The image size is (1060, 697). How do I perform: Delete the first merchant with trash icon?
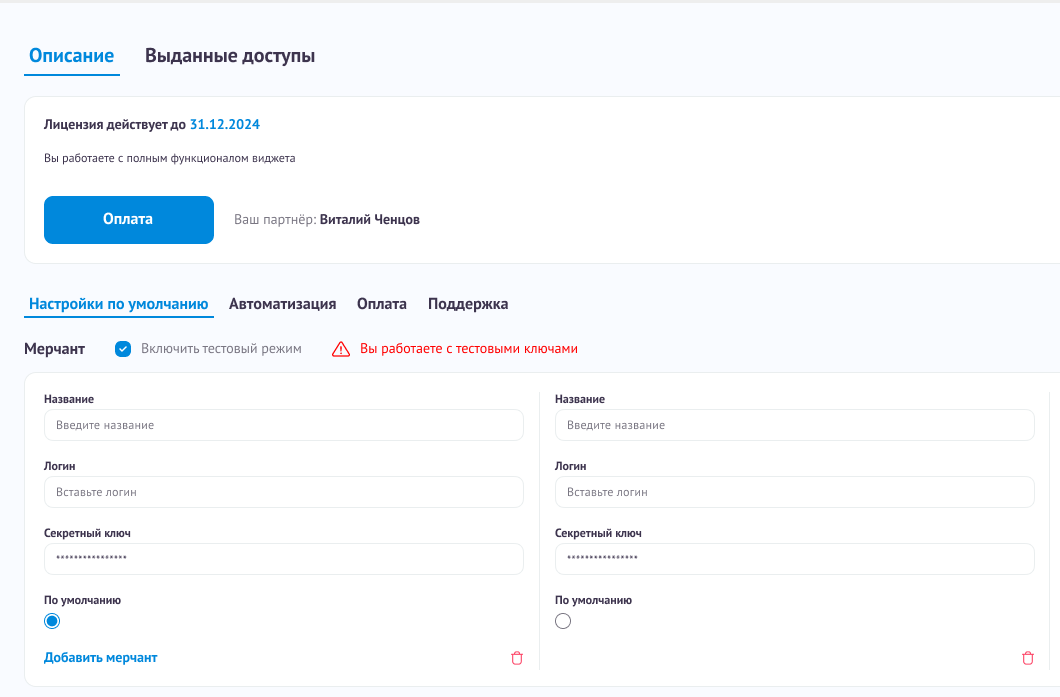pos(517,658)
